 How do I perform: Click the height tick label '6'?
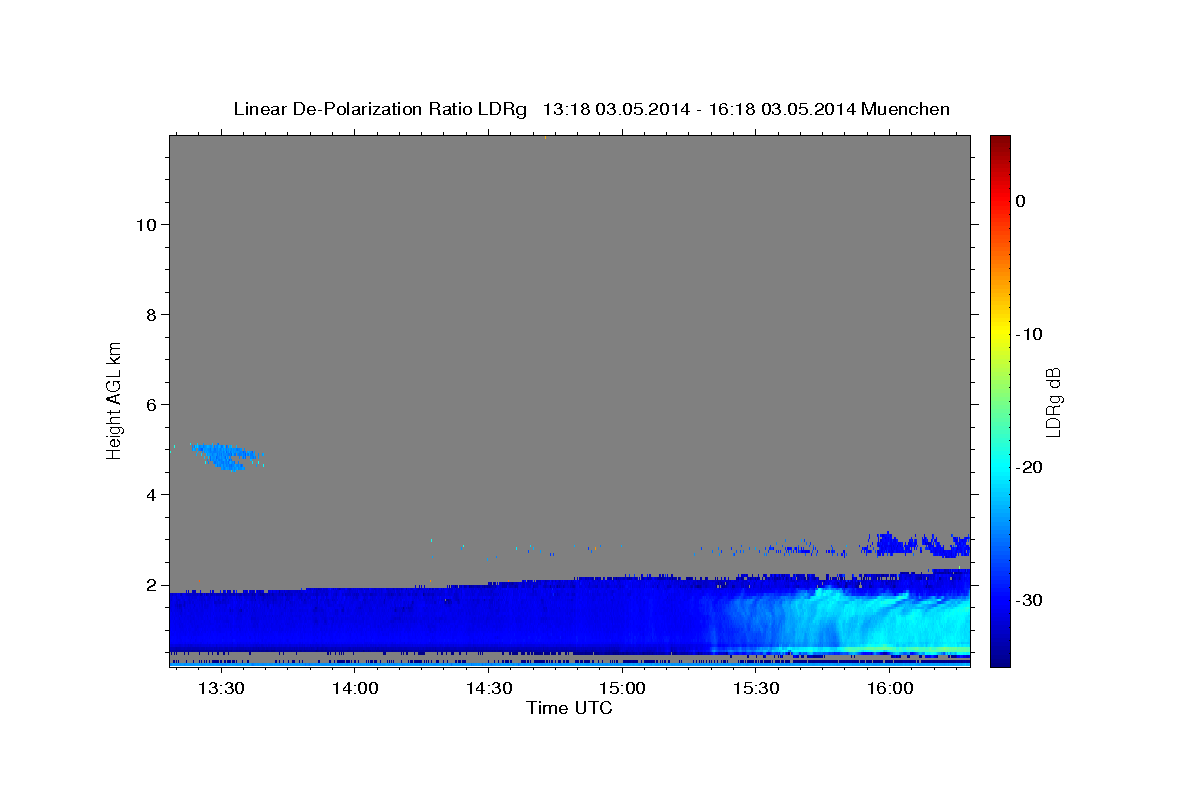[151, 405]
